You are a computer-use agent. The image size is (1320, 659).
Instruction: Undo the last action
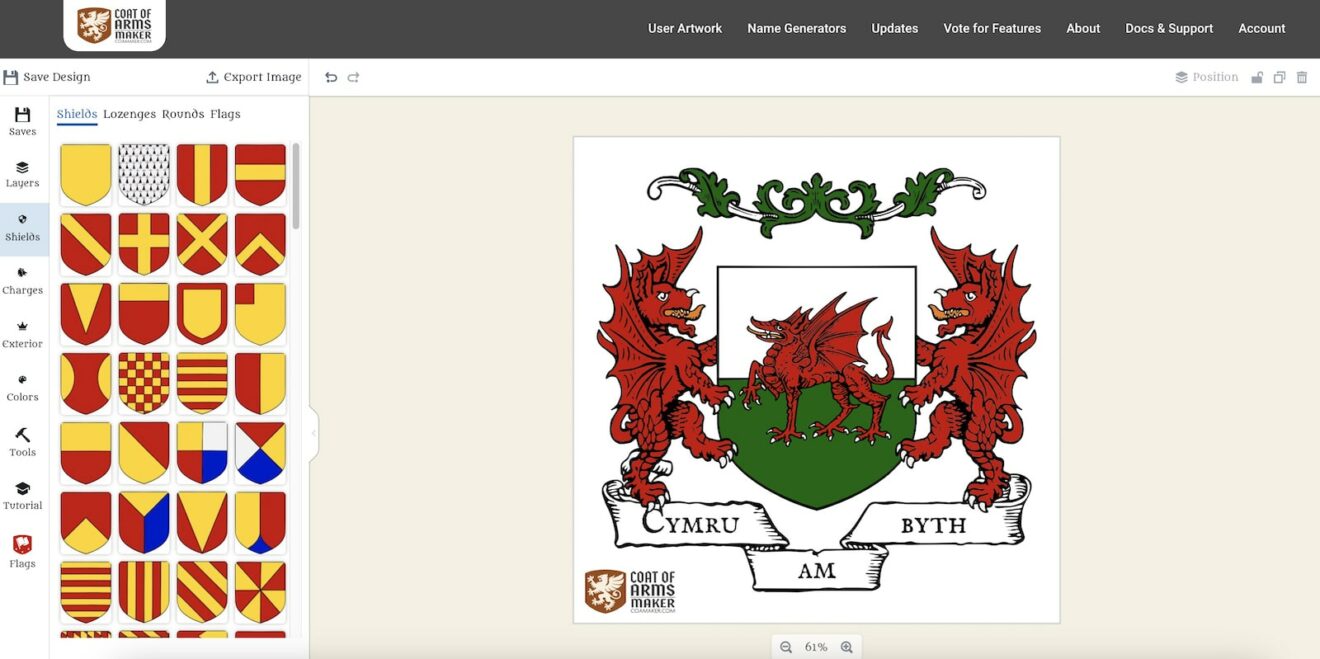coord(330,76)
